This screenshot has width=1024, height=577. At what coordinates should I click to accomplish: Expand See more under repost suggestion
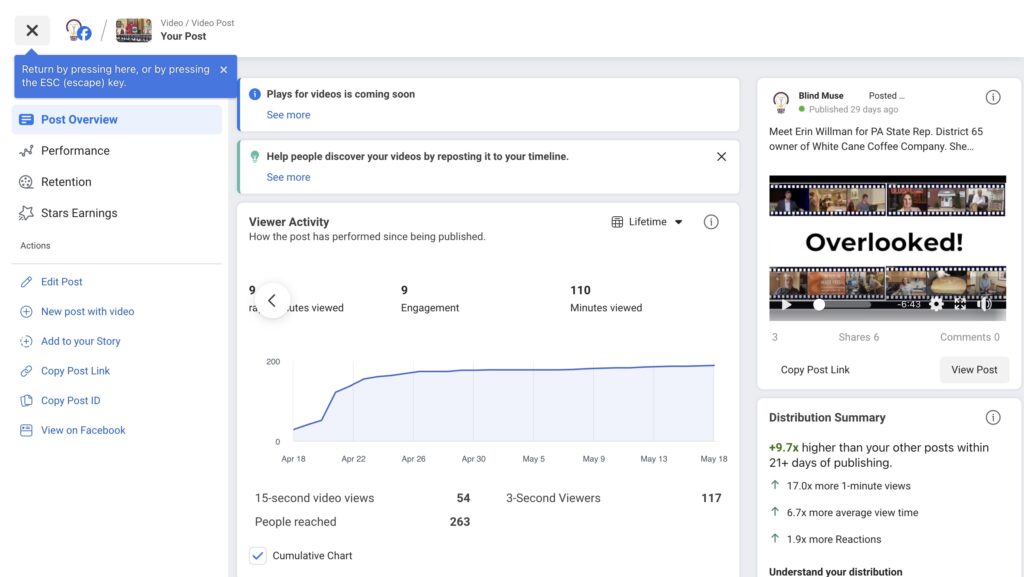288,177
